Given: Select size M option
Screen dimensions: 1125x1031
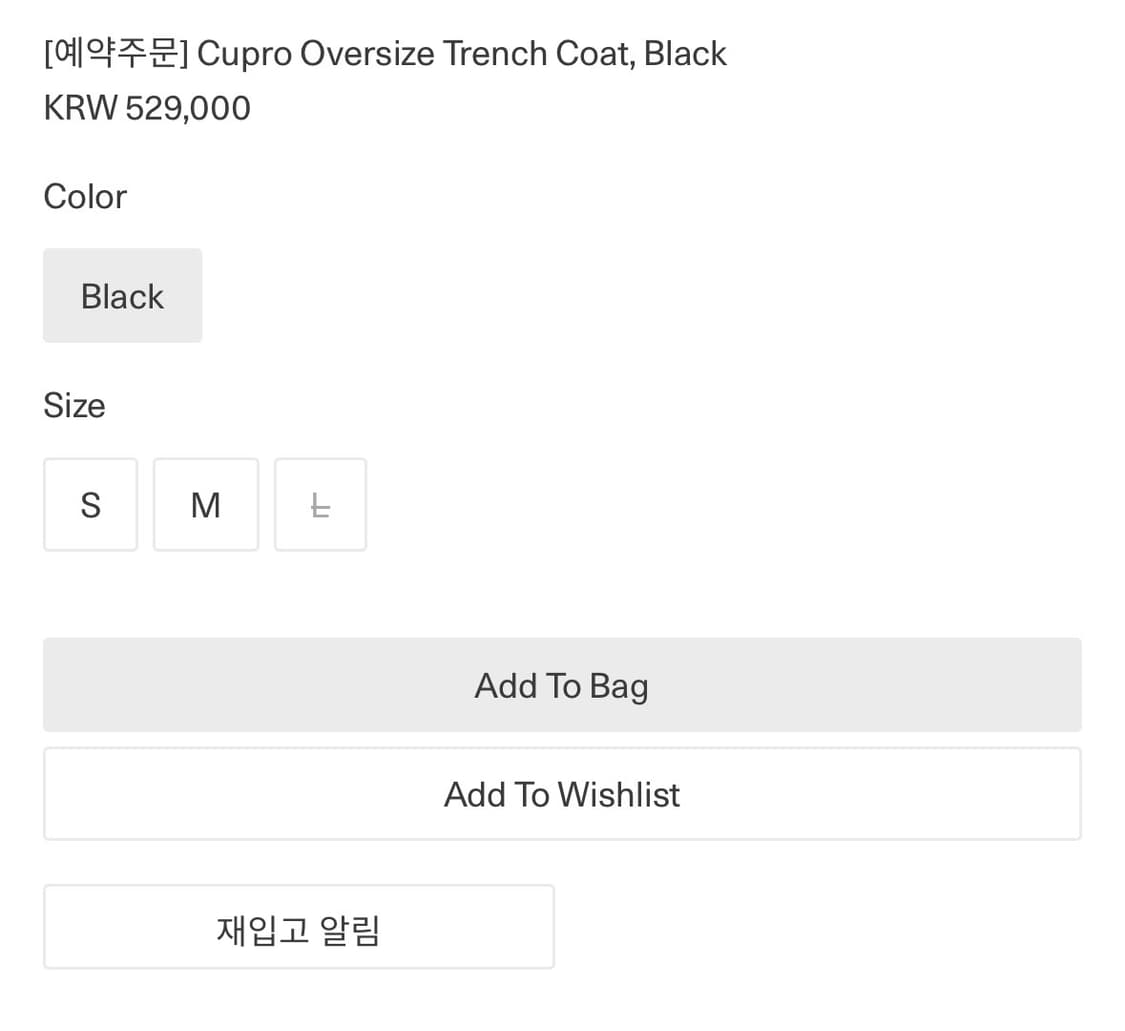Looking at the screenshot, I should 205,505.
